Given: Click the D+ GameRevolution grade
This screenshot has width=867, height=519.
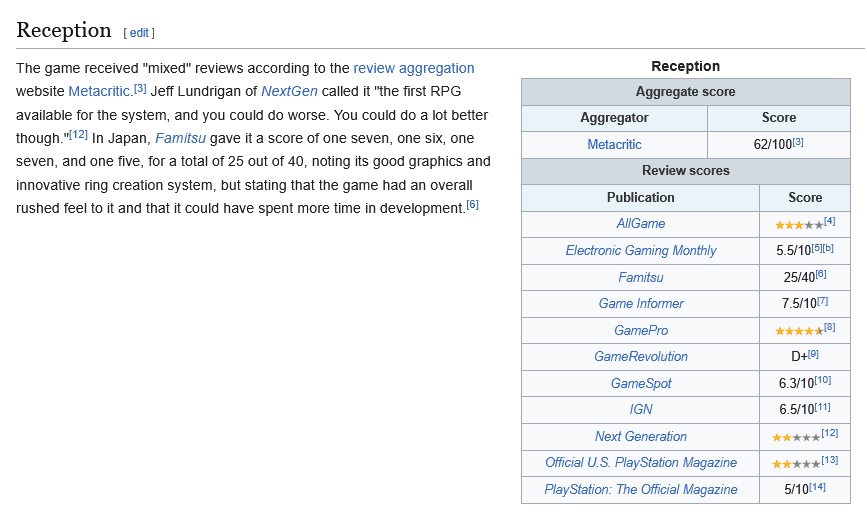Looking at the screenshot, I should pyautogui.click(x=799, y=357).
